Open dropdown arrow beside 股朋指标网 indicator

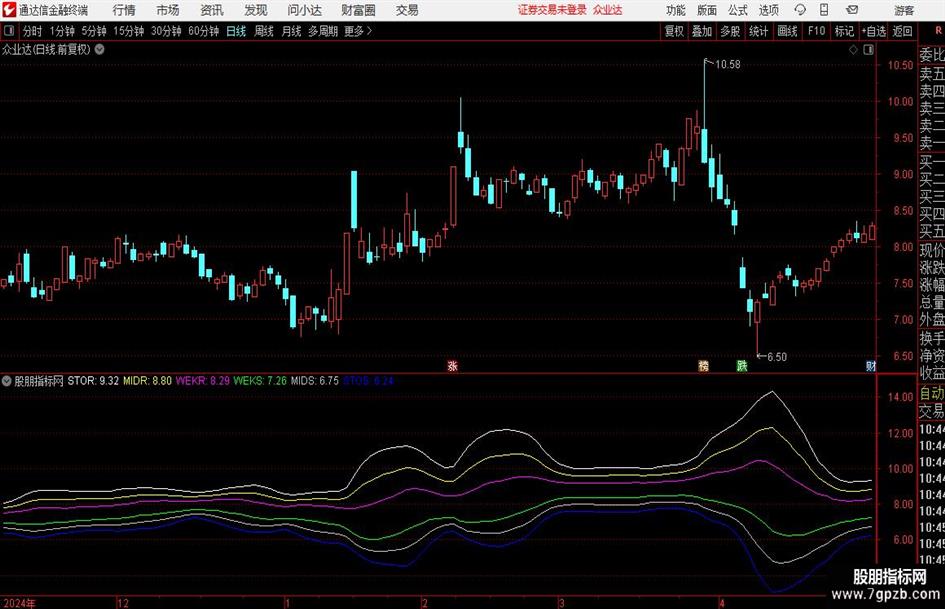pyautogui.click(x=7, y=381)
